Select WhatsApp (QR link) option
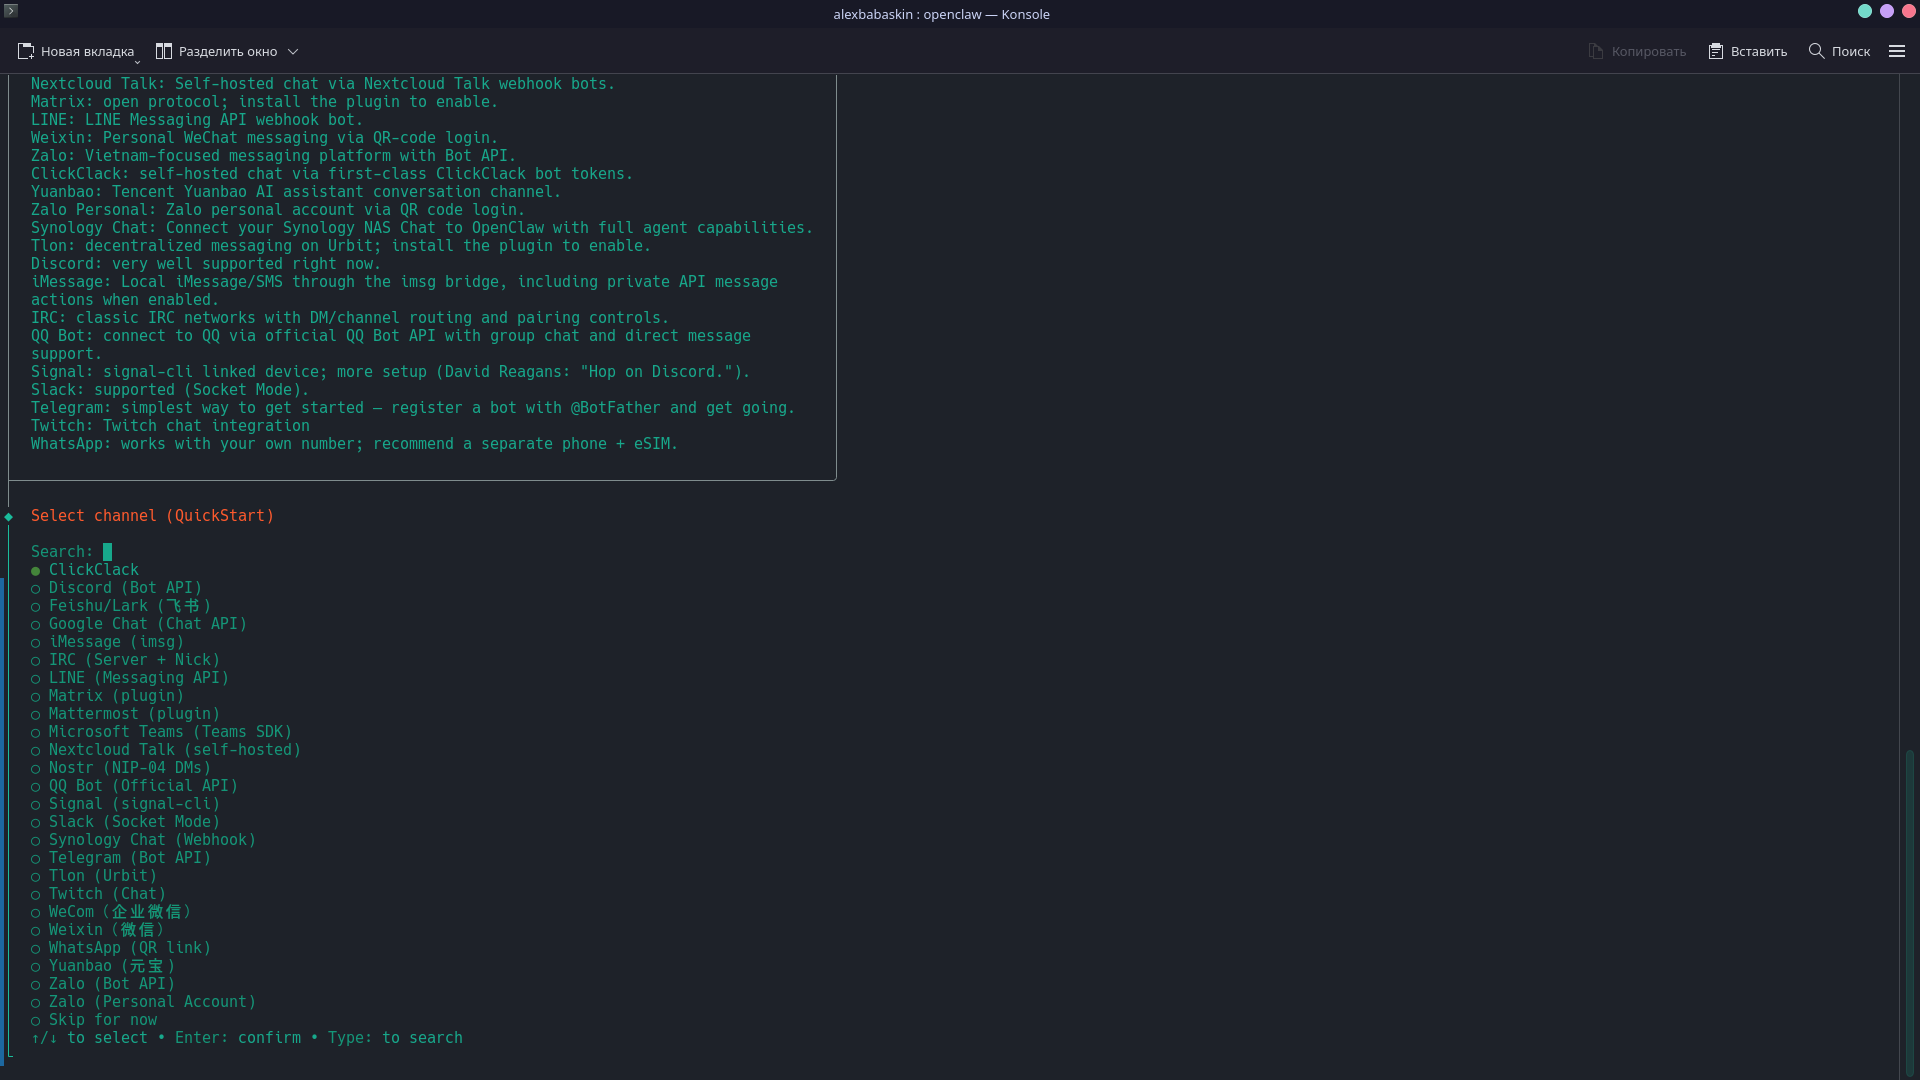Viewport: 1920px width, 1080px height. 121,948
